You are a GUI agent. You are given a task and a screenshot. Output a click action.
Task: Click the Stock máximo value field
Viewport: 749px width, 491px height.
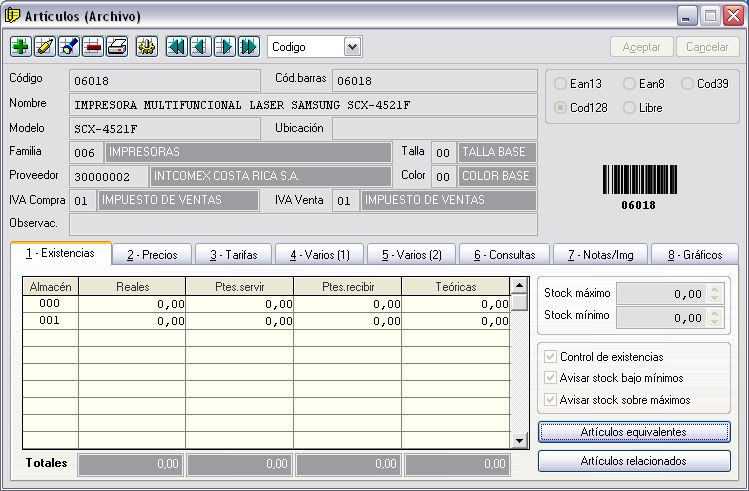coord(663,294)
